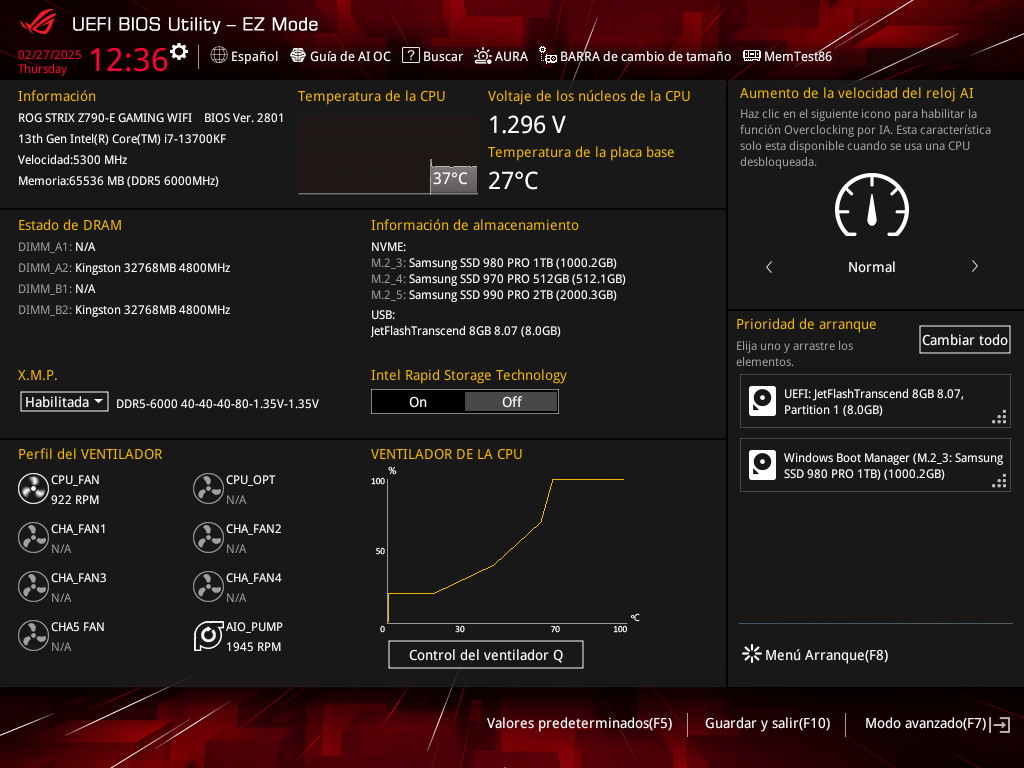Launch MemTest86 from the top bar
Viewport: 1024px width, 768px height.
[x=788, y=56]
